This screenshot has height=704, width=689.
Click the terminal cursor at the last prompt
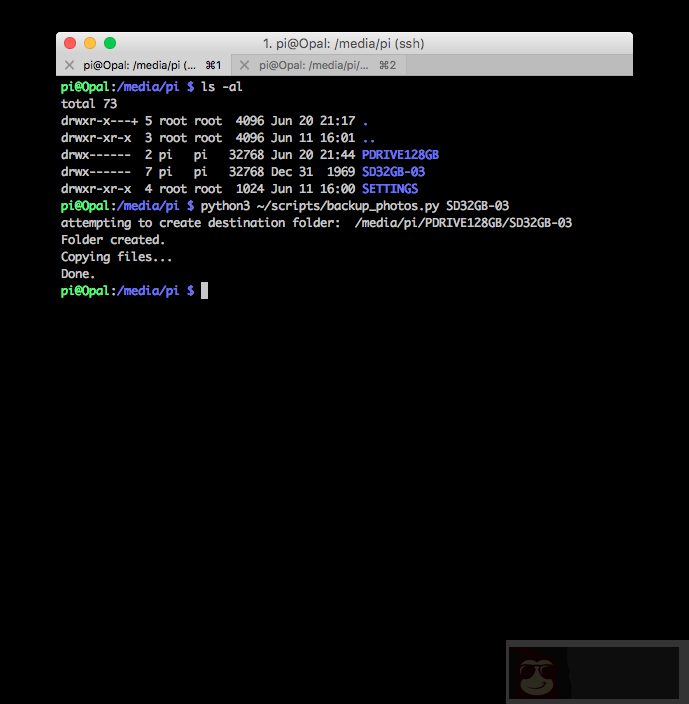point(205,291)
